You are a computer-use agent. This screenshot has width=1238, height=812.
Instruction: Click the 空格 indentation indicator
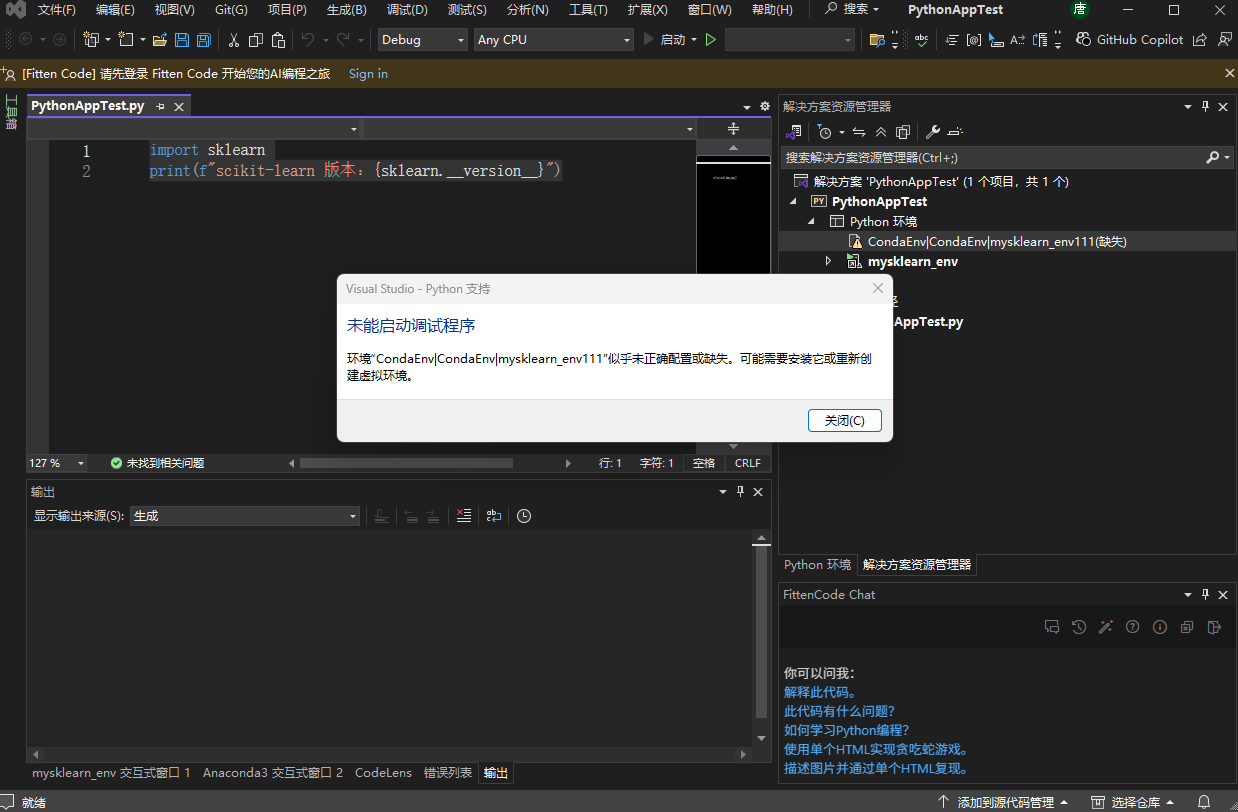coord(704,463)
